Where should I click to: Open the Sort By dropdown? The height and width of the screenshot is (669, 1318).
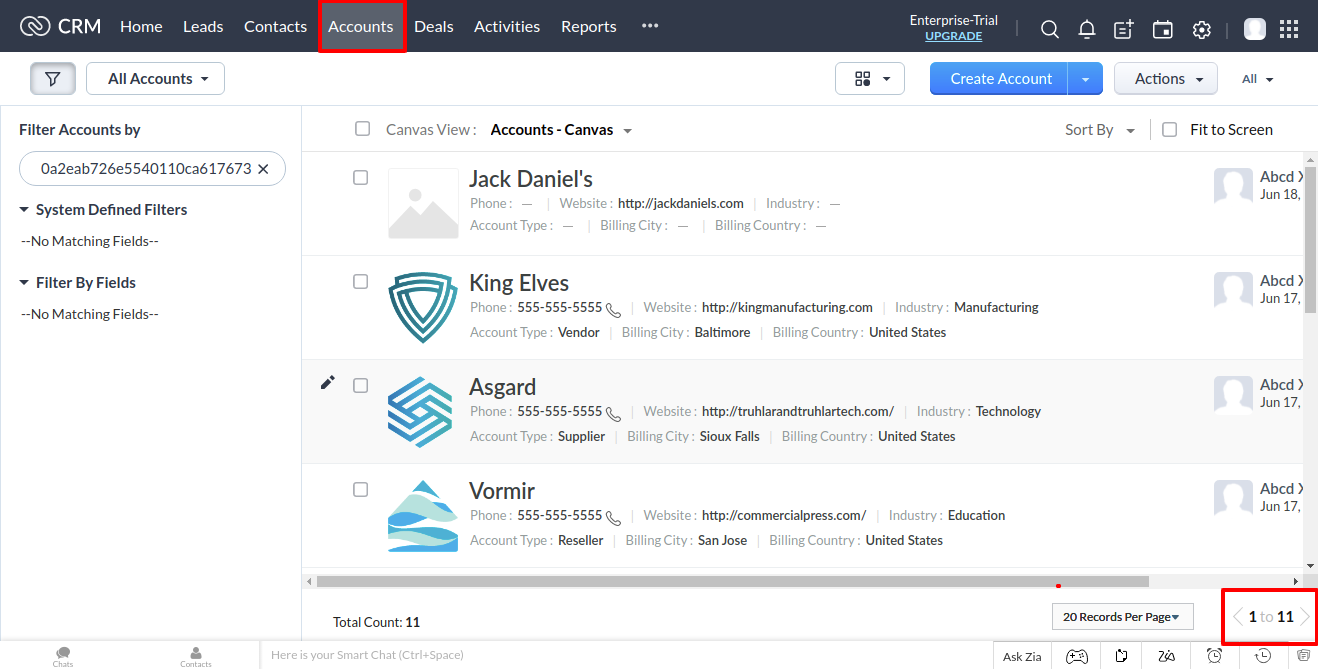pyautogui.click(x=1100, y=130)
